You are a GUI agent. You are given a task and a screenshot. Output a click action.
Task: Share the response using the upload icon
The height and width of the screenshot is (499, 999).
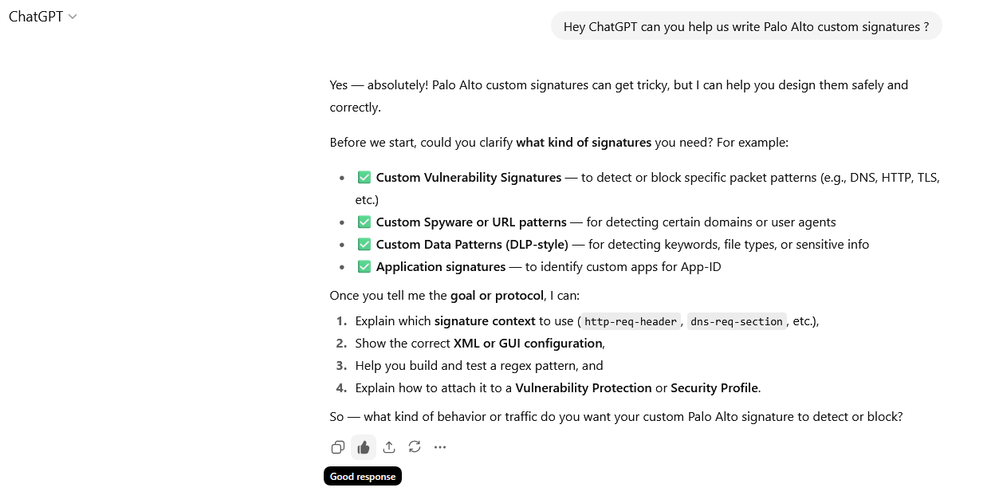pos(389,447)
